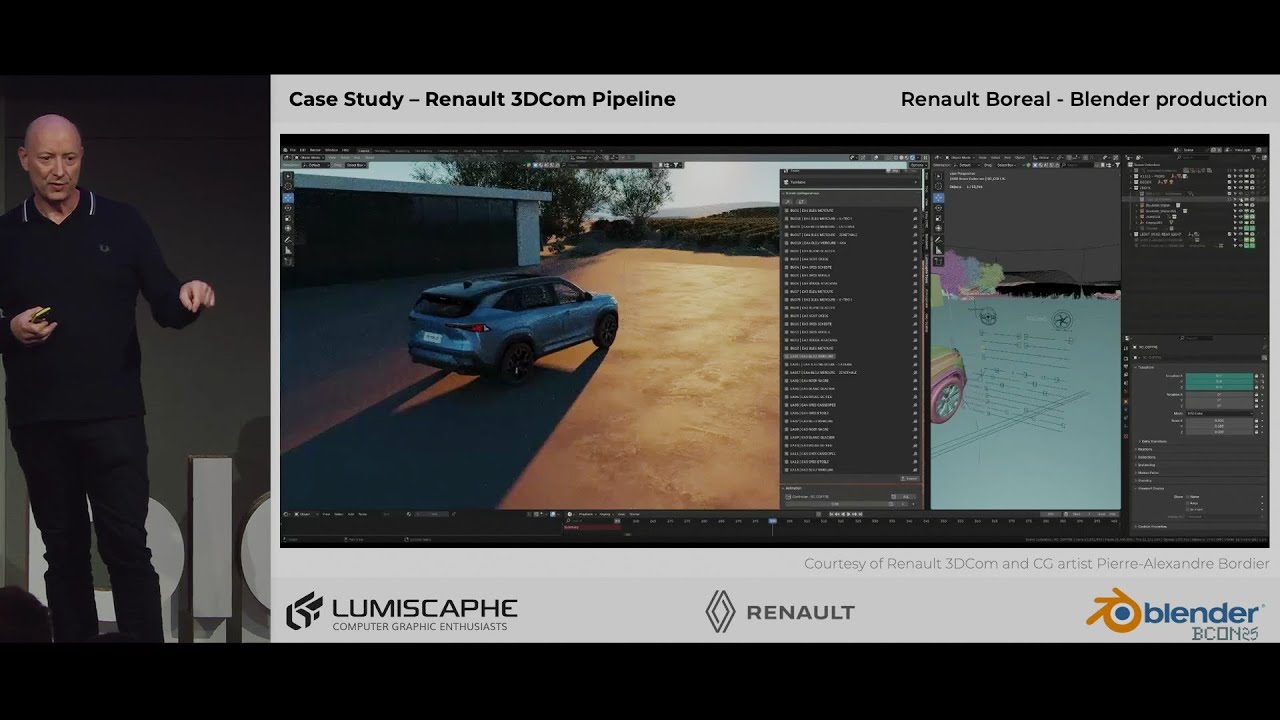Open the Window menu
The width and height of the screenshot is (1280, 720).
pos(331,150)
